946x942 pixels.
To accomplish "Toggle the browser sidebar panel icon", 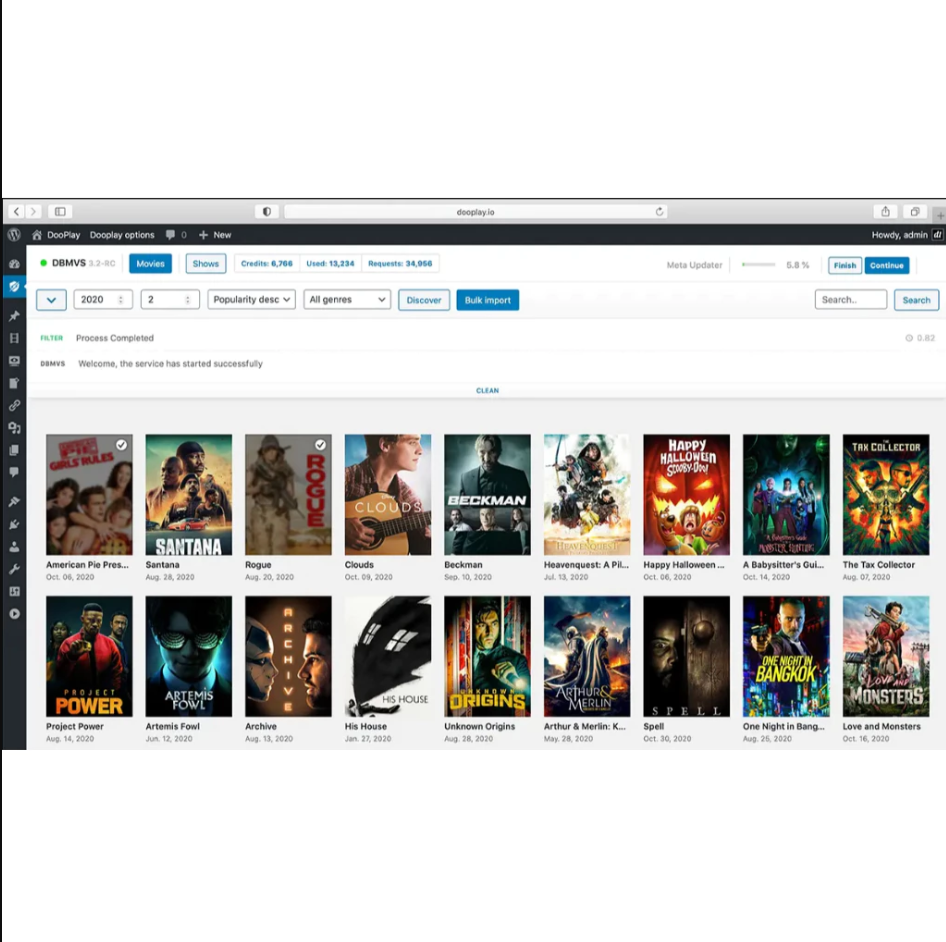I will [60, 211].
